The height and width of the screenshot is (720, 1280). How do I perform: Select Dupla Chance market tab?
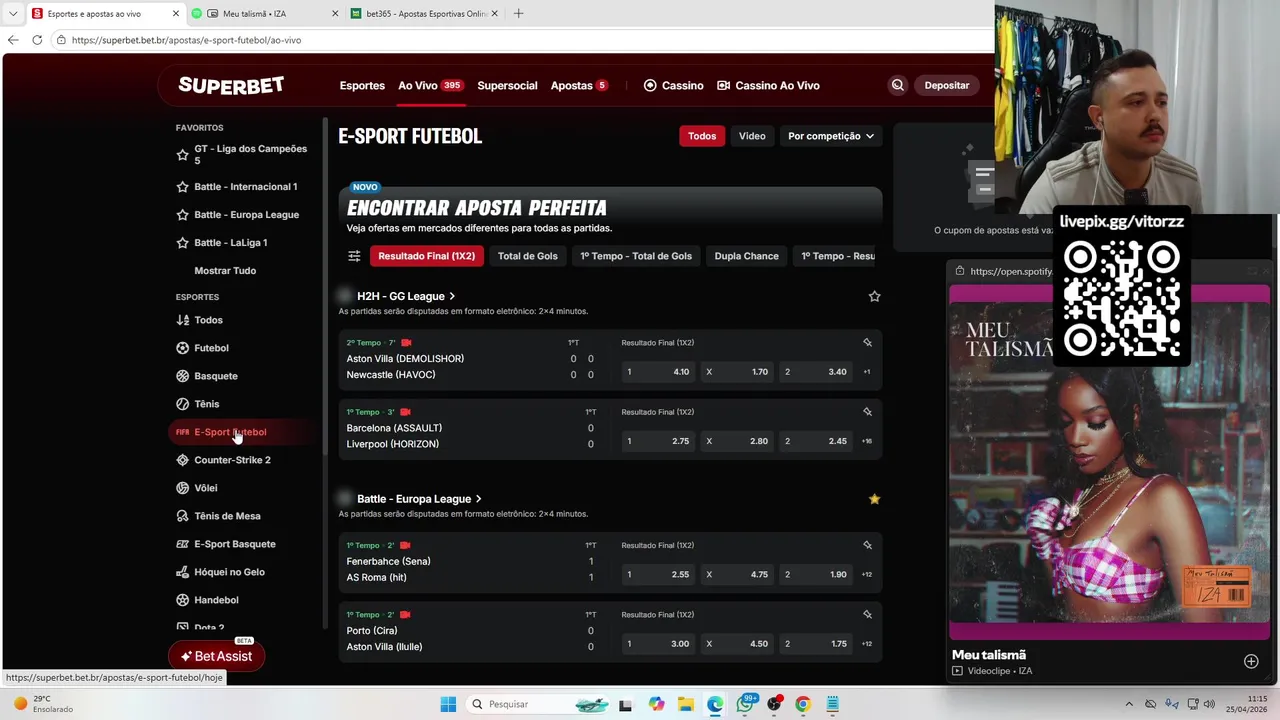(746, 256)
